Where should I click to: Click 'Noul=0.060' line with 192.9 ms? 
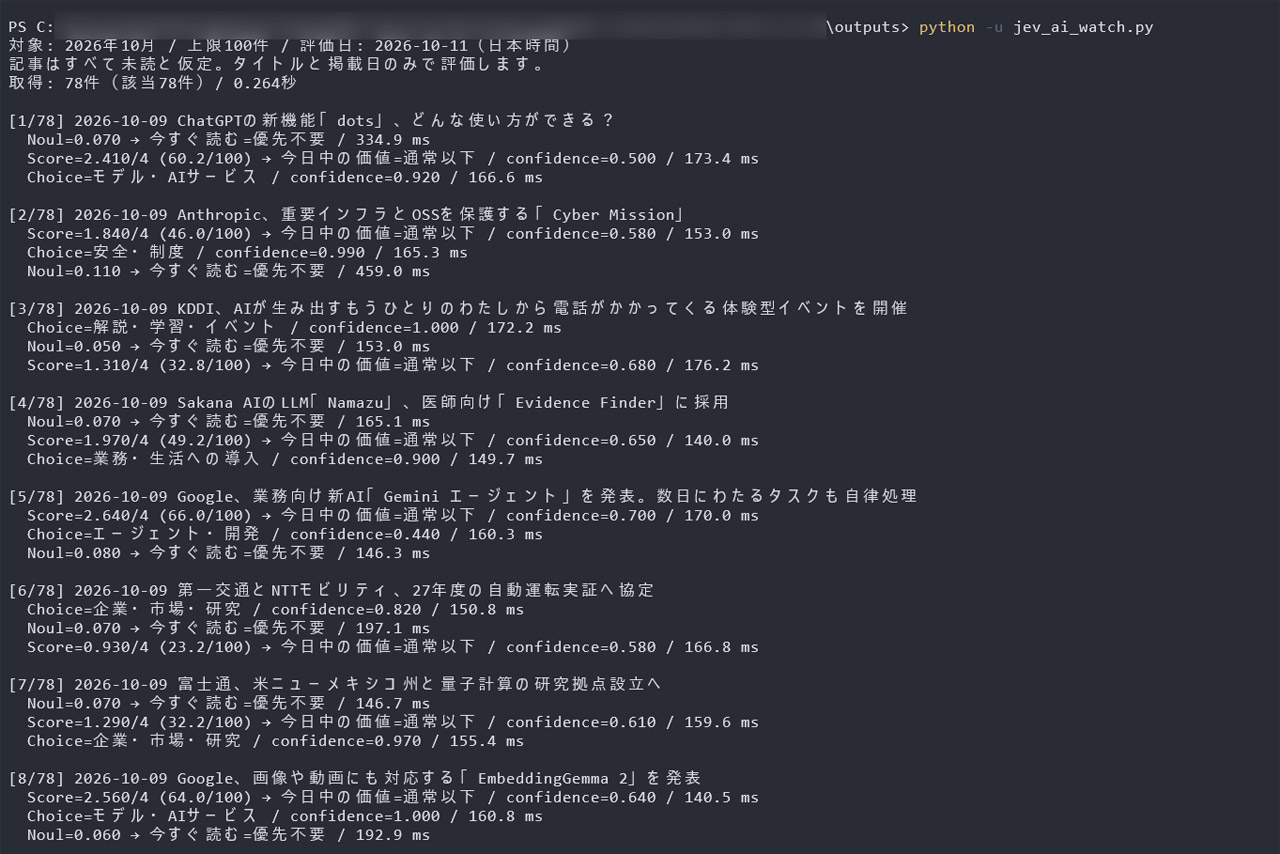[228, 834]
